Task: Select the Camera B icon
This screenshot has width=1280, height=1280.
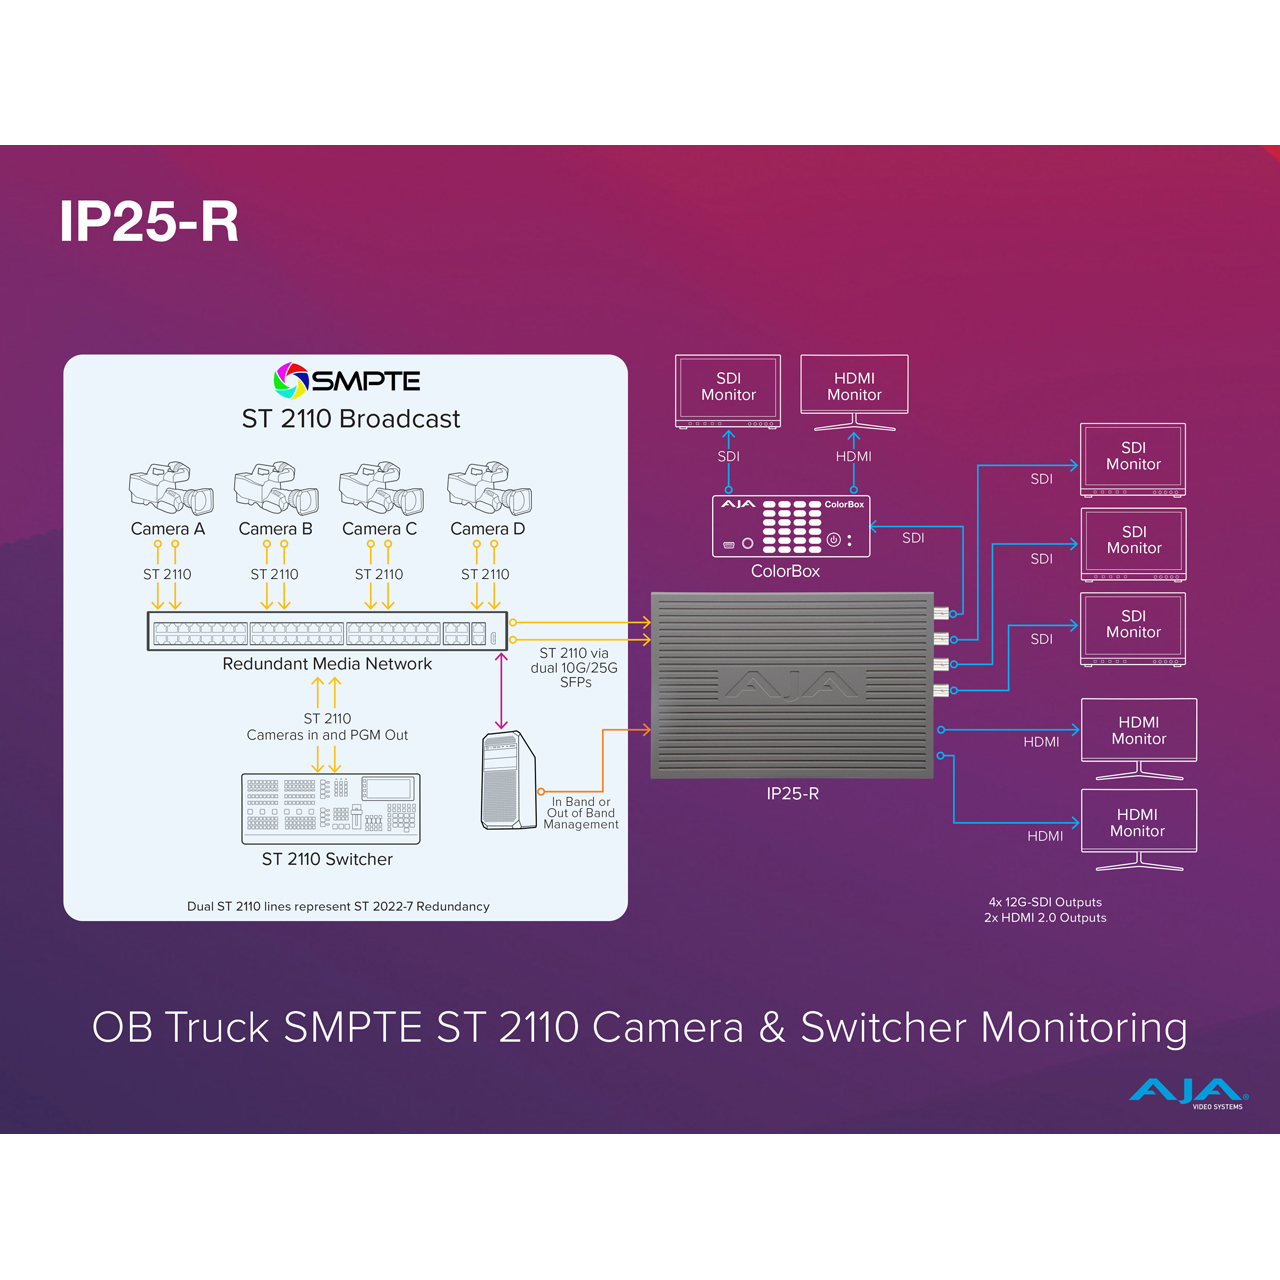Action: (x=276, y=488)
